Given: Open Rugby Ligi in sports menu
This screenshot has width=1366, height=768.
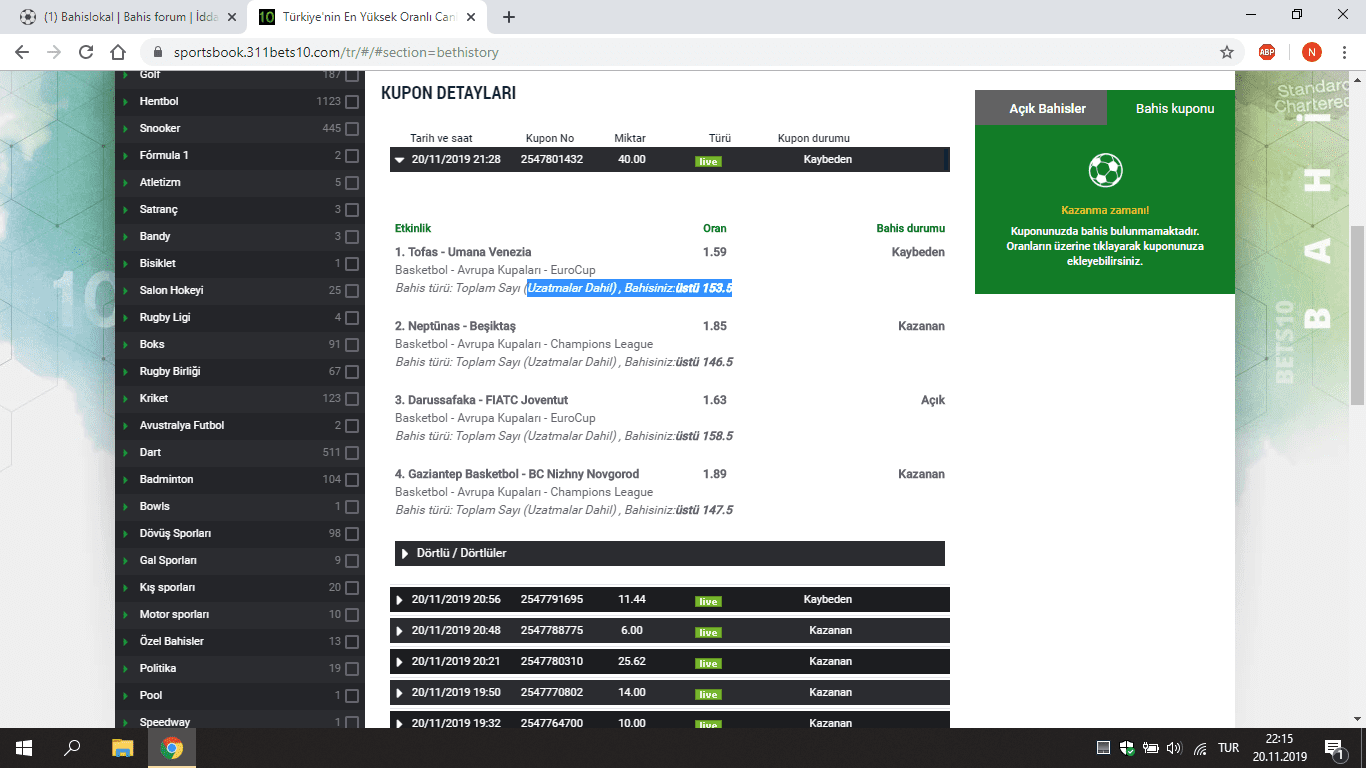Looking at the screenshot, I should click(165, 317).
